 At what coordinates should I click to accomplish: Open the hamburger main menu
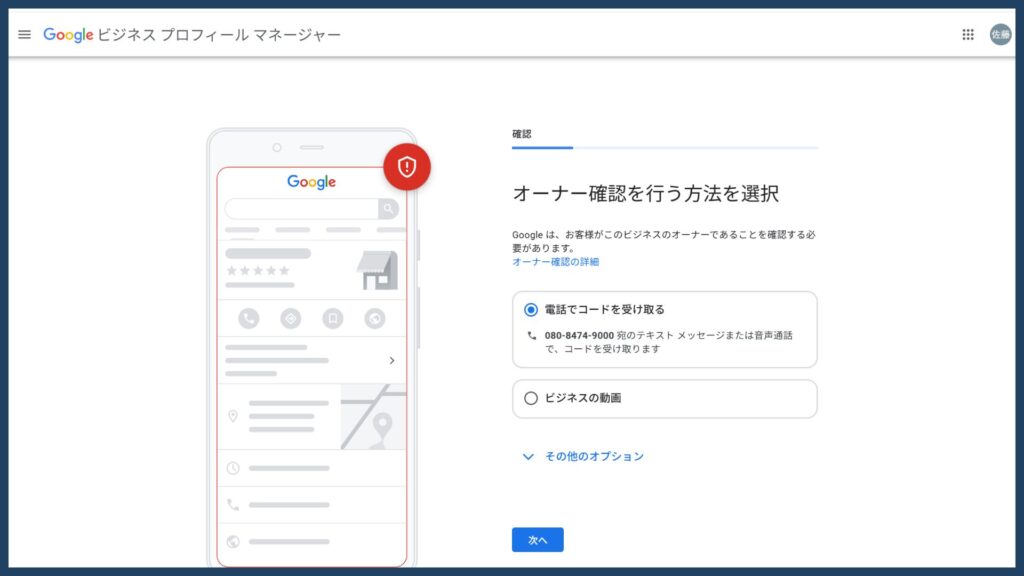pos(24,35)
